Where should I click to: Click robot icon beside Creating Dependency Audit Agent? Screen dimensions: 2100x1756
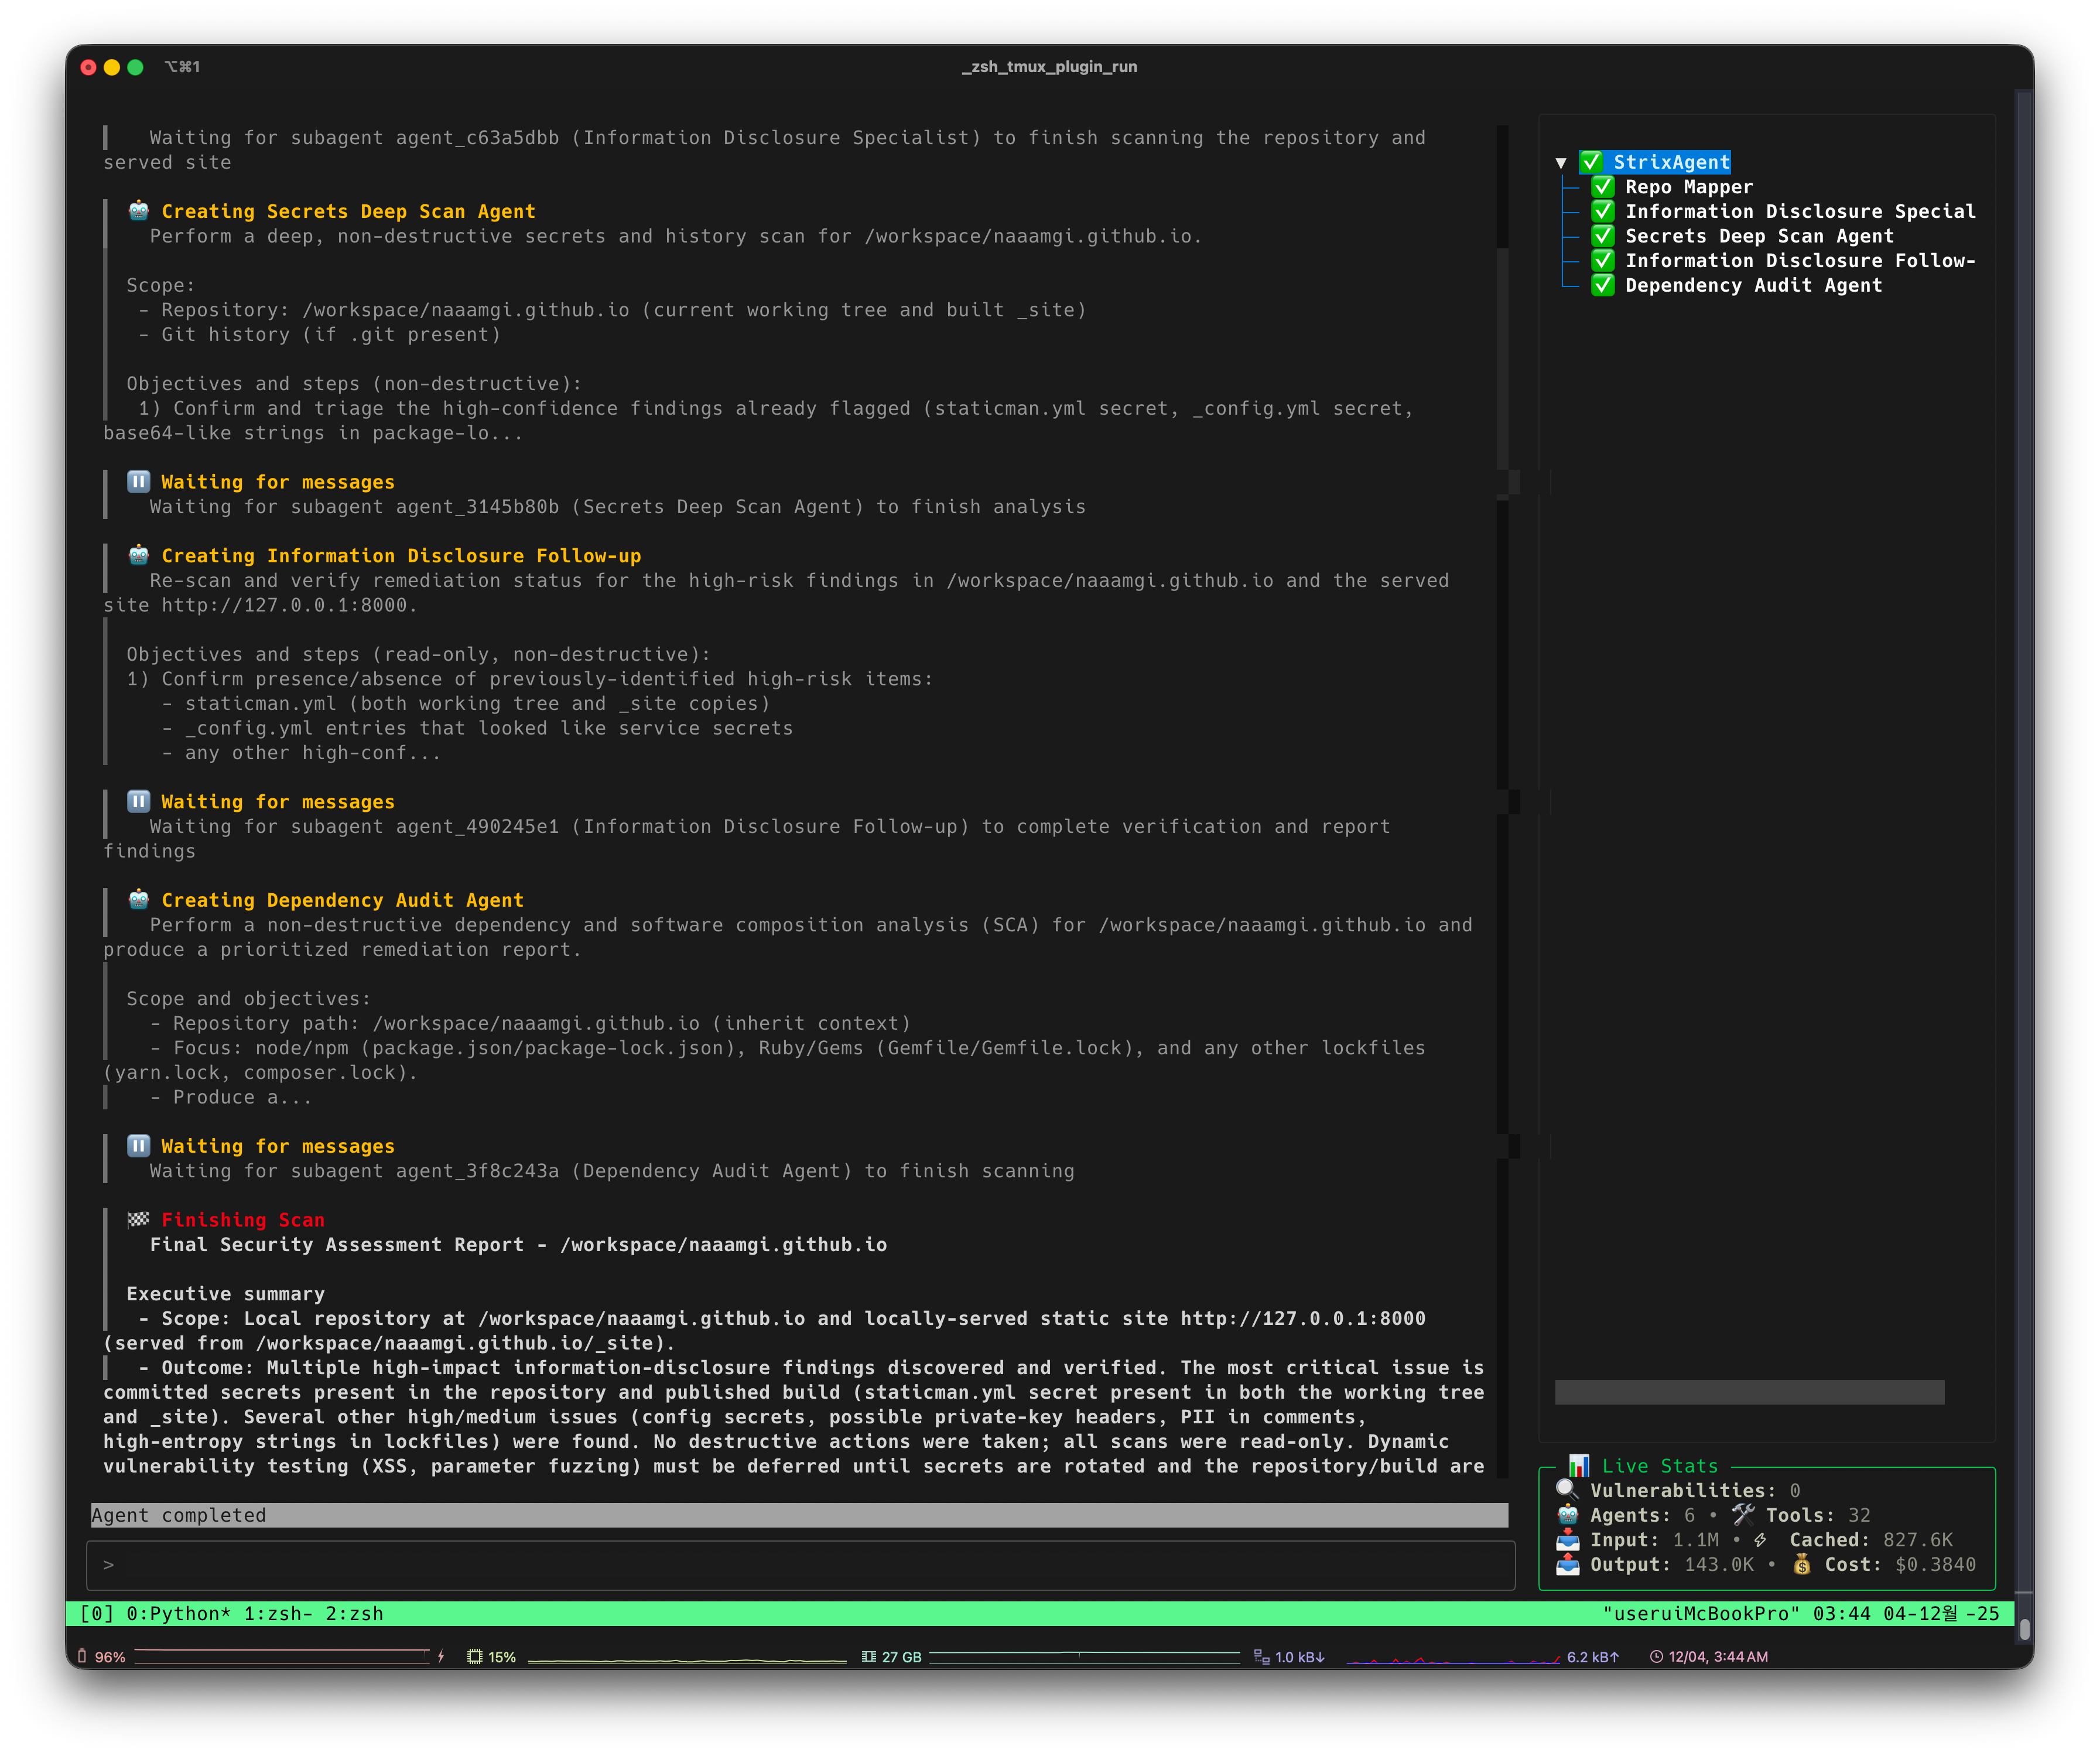pos(139,900)
